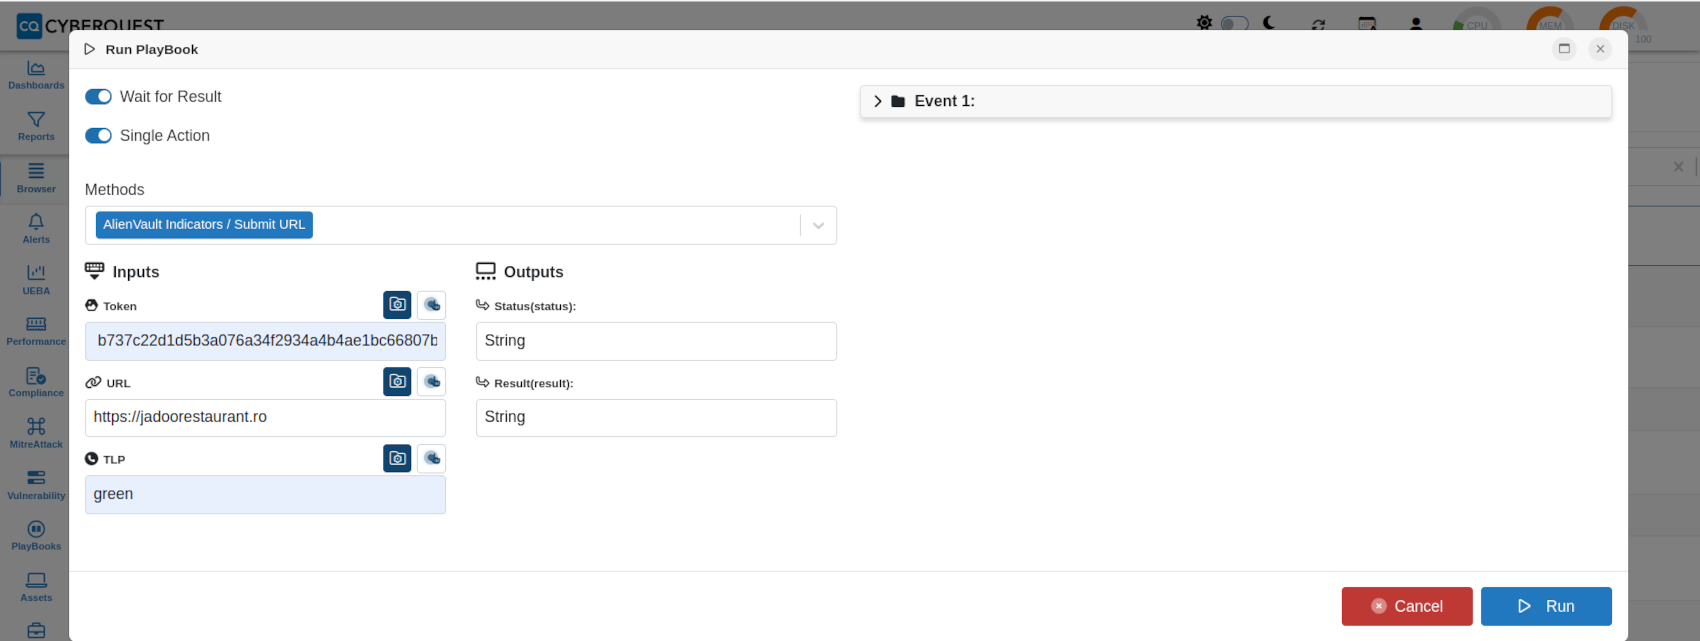Screen dimensions: 1700x641
Task: Maximize the Run PlayBook dialog
Action: coord(1565,49)
